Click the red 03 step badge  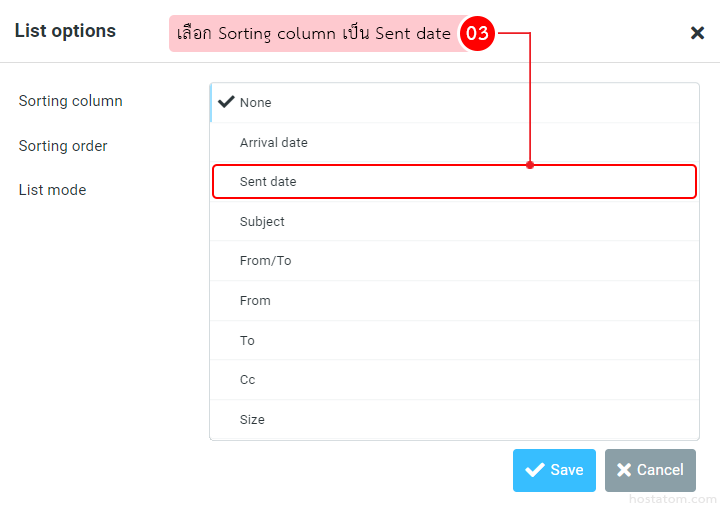(x=477, y=33)
